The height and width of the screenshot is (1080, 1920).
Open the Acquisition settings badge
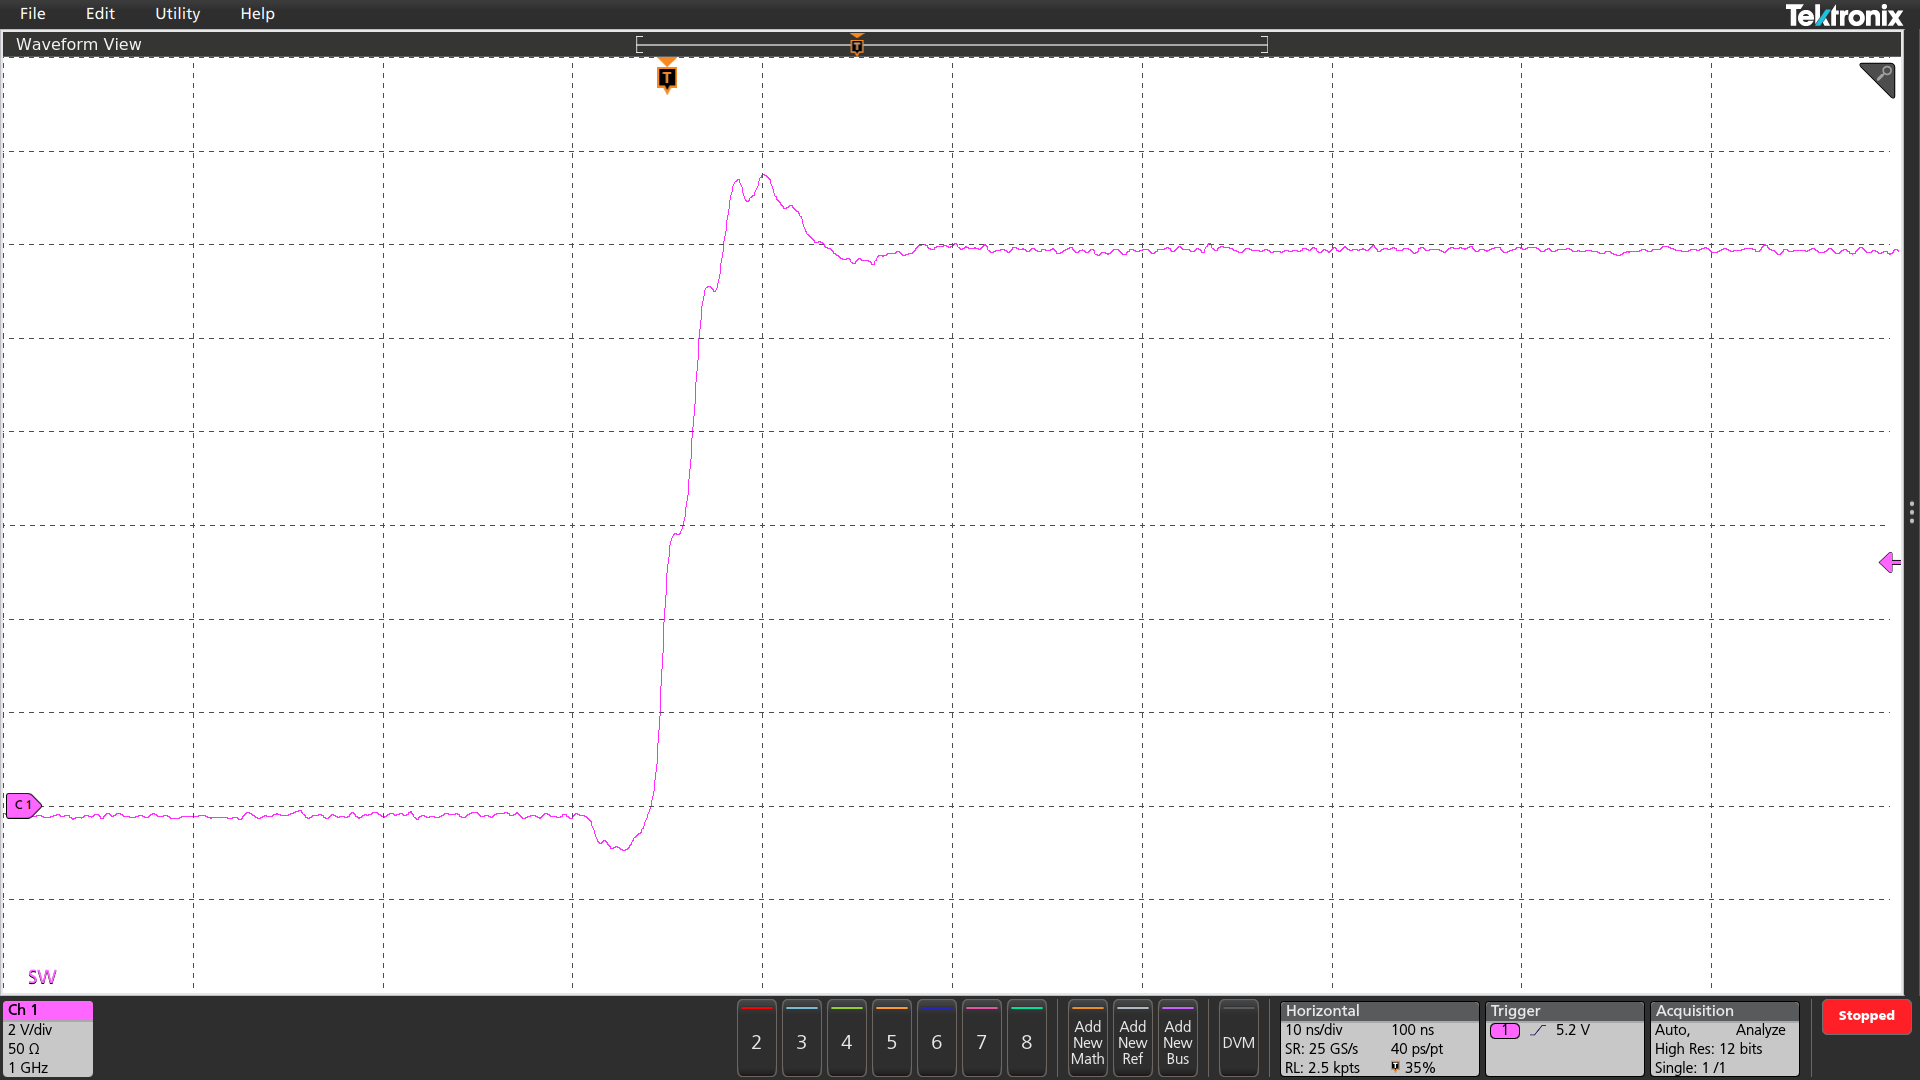(x=1723, y=1039)
